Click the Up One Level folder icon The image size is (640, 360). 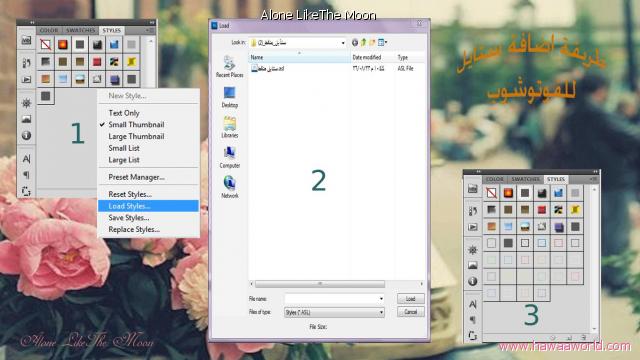pos(363,42)
